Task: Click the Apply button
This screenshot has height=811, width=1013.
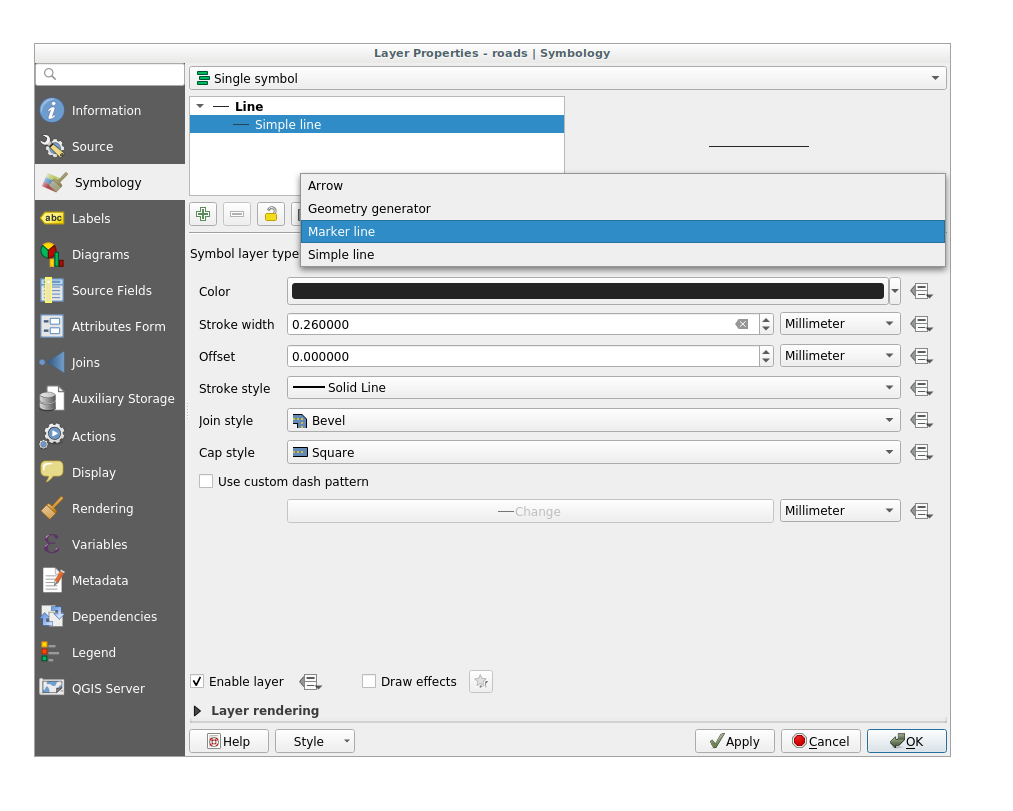Action: pos(734,742)
